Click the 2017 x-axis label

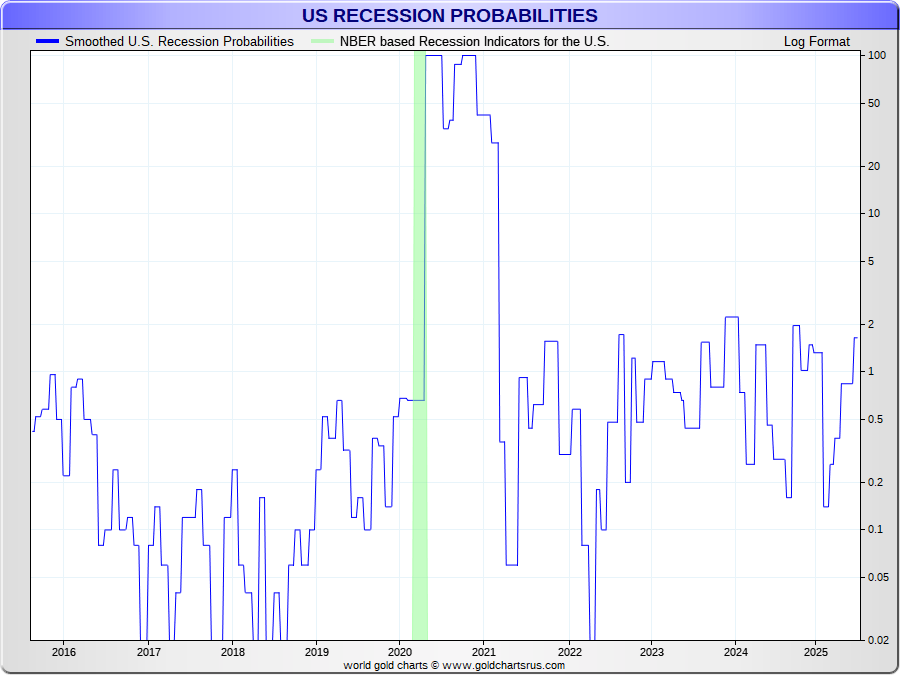(x=148, y=652)
